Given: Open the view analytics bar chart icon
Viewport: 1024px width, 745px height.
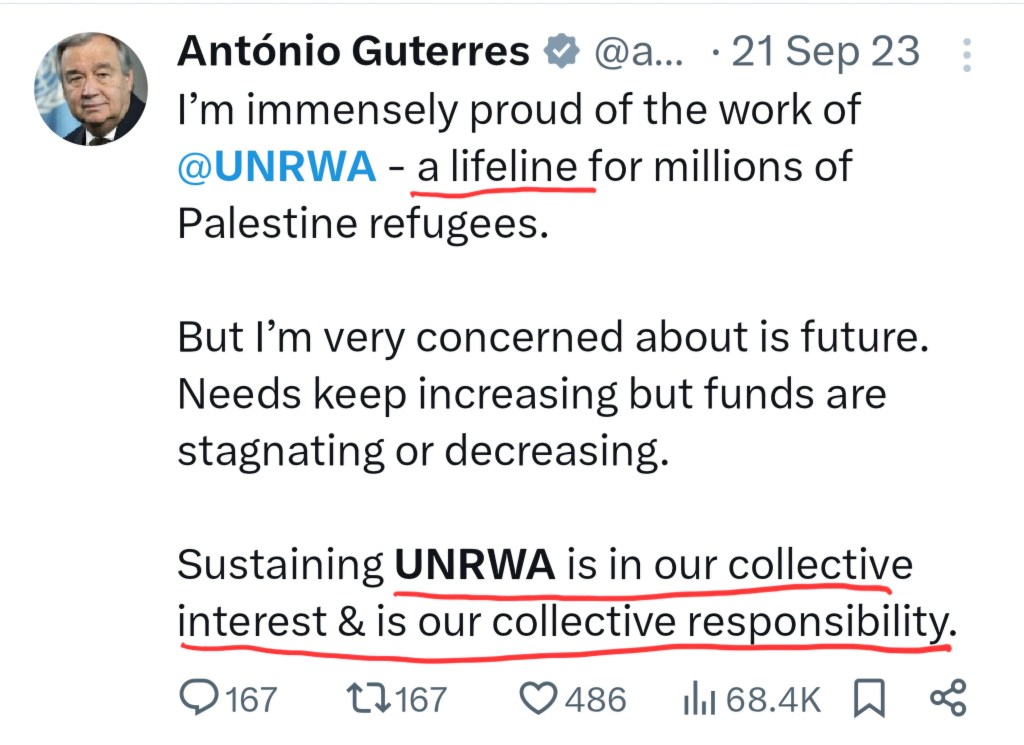Looking at the screenshot, I should pyautogui.click(x=697, y=699).
